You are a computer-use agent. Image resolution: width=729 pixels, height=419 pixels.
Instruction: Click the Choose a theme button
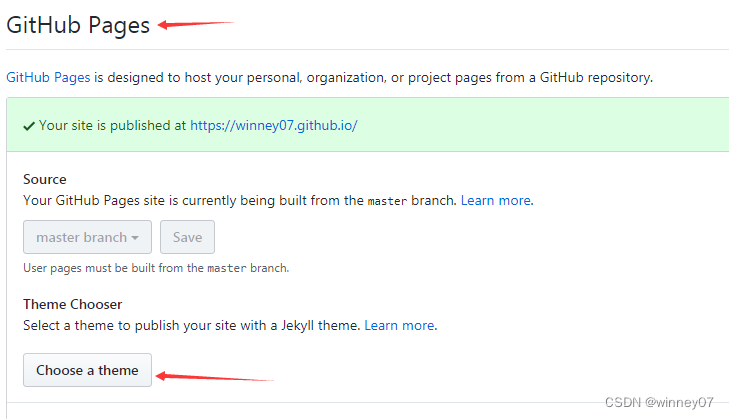[87, 370]
